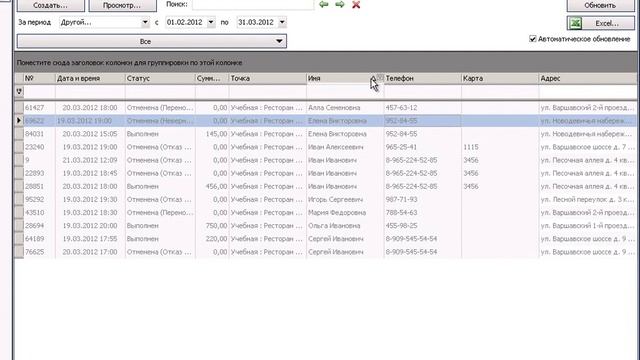Click the row indicator arrow of order 69622

tap(19, 120)
